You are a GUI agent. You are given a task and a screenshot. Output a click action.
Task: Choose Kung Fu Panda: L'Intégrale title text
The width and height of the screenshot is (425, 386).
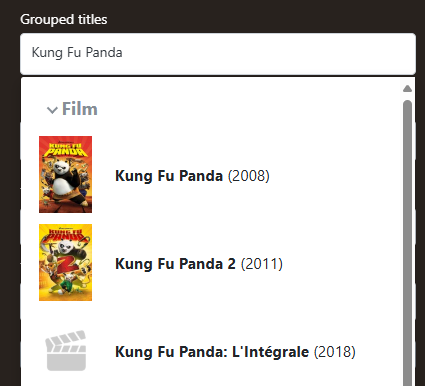click(212, 352)
